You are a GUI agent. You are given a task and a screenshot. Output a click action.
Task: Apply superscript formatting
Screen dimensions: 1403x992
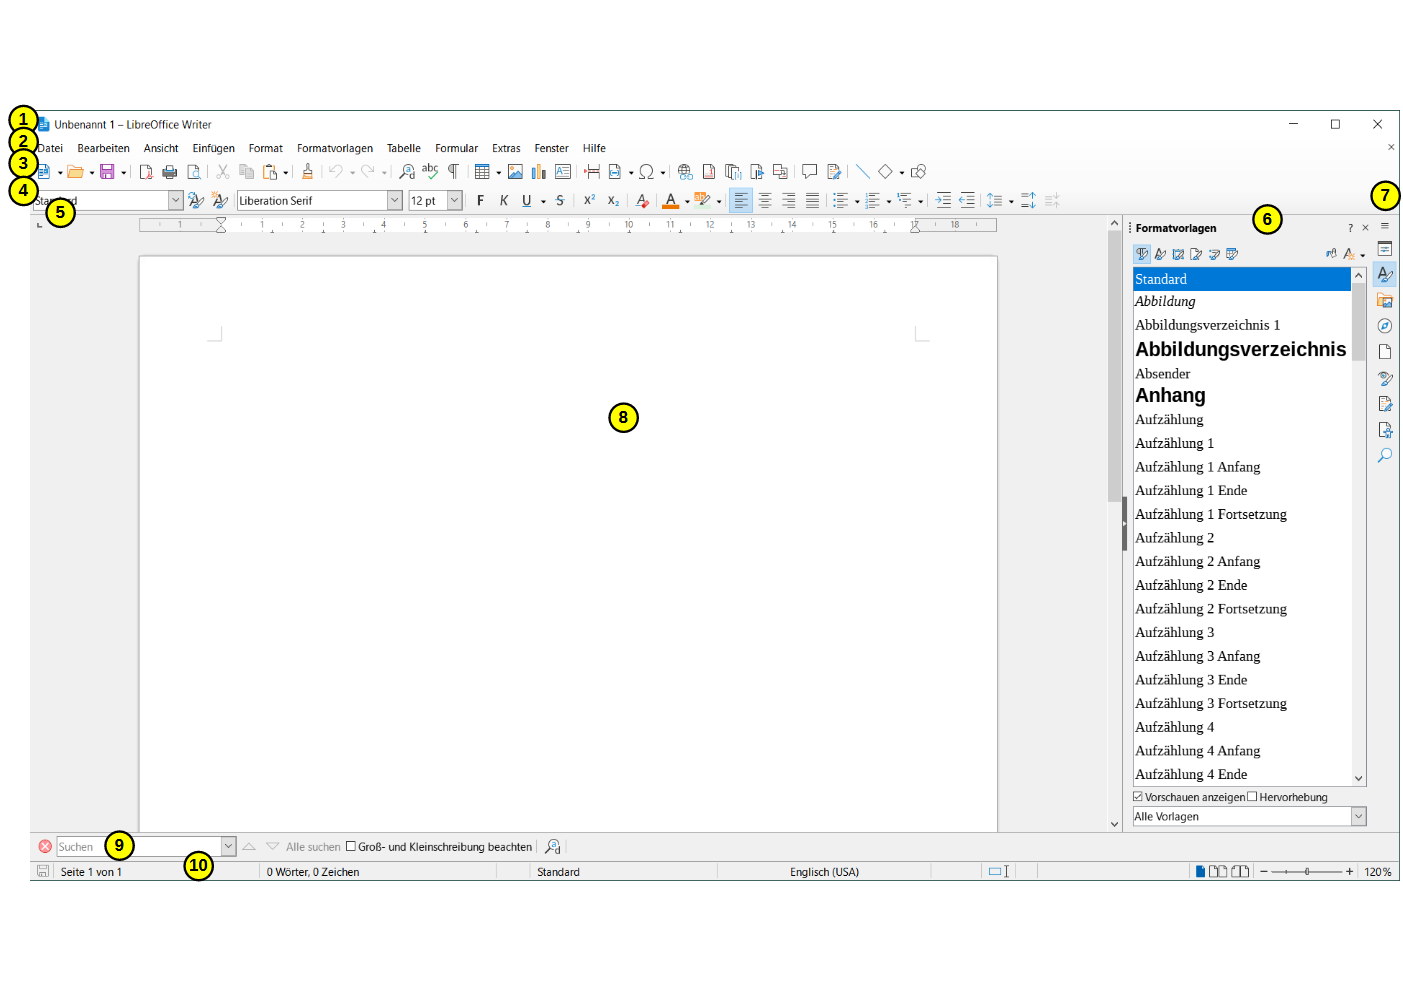tap(589, 201)
